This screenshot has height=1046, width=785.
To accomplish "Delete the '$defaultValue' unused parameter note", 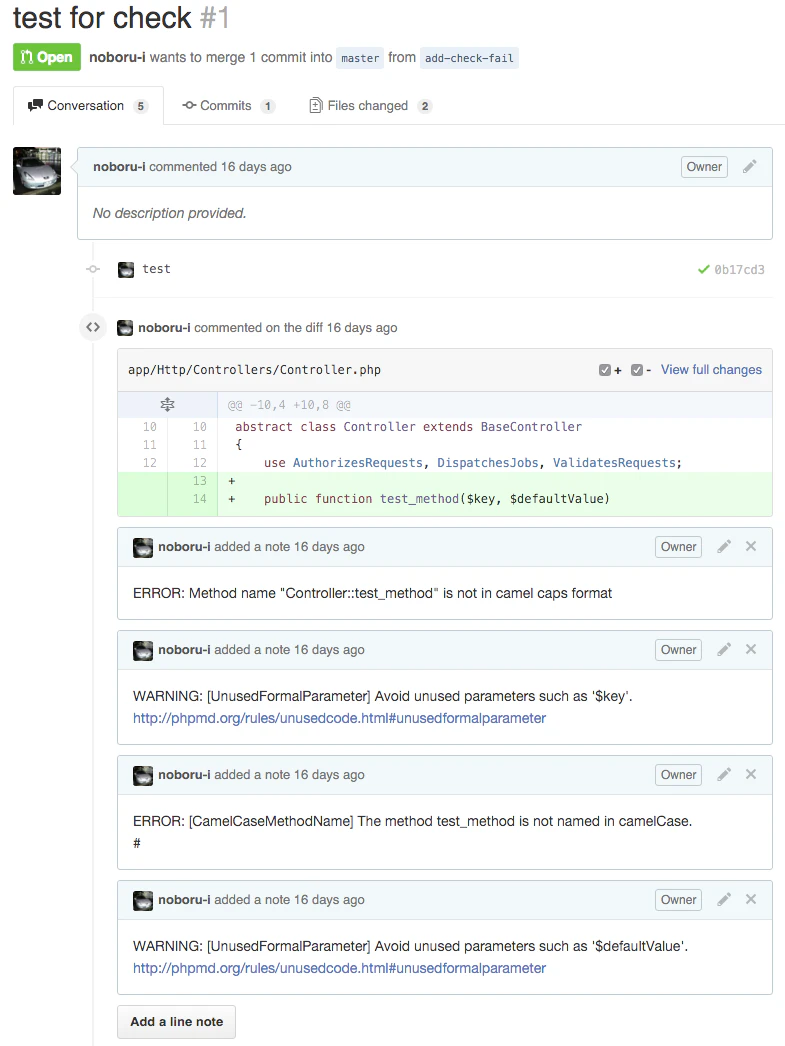I will [751, 899].
